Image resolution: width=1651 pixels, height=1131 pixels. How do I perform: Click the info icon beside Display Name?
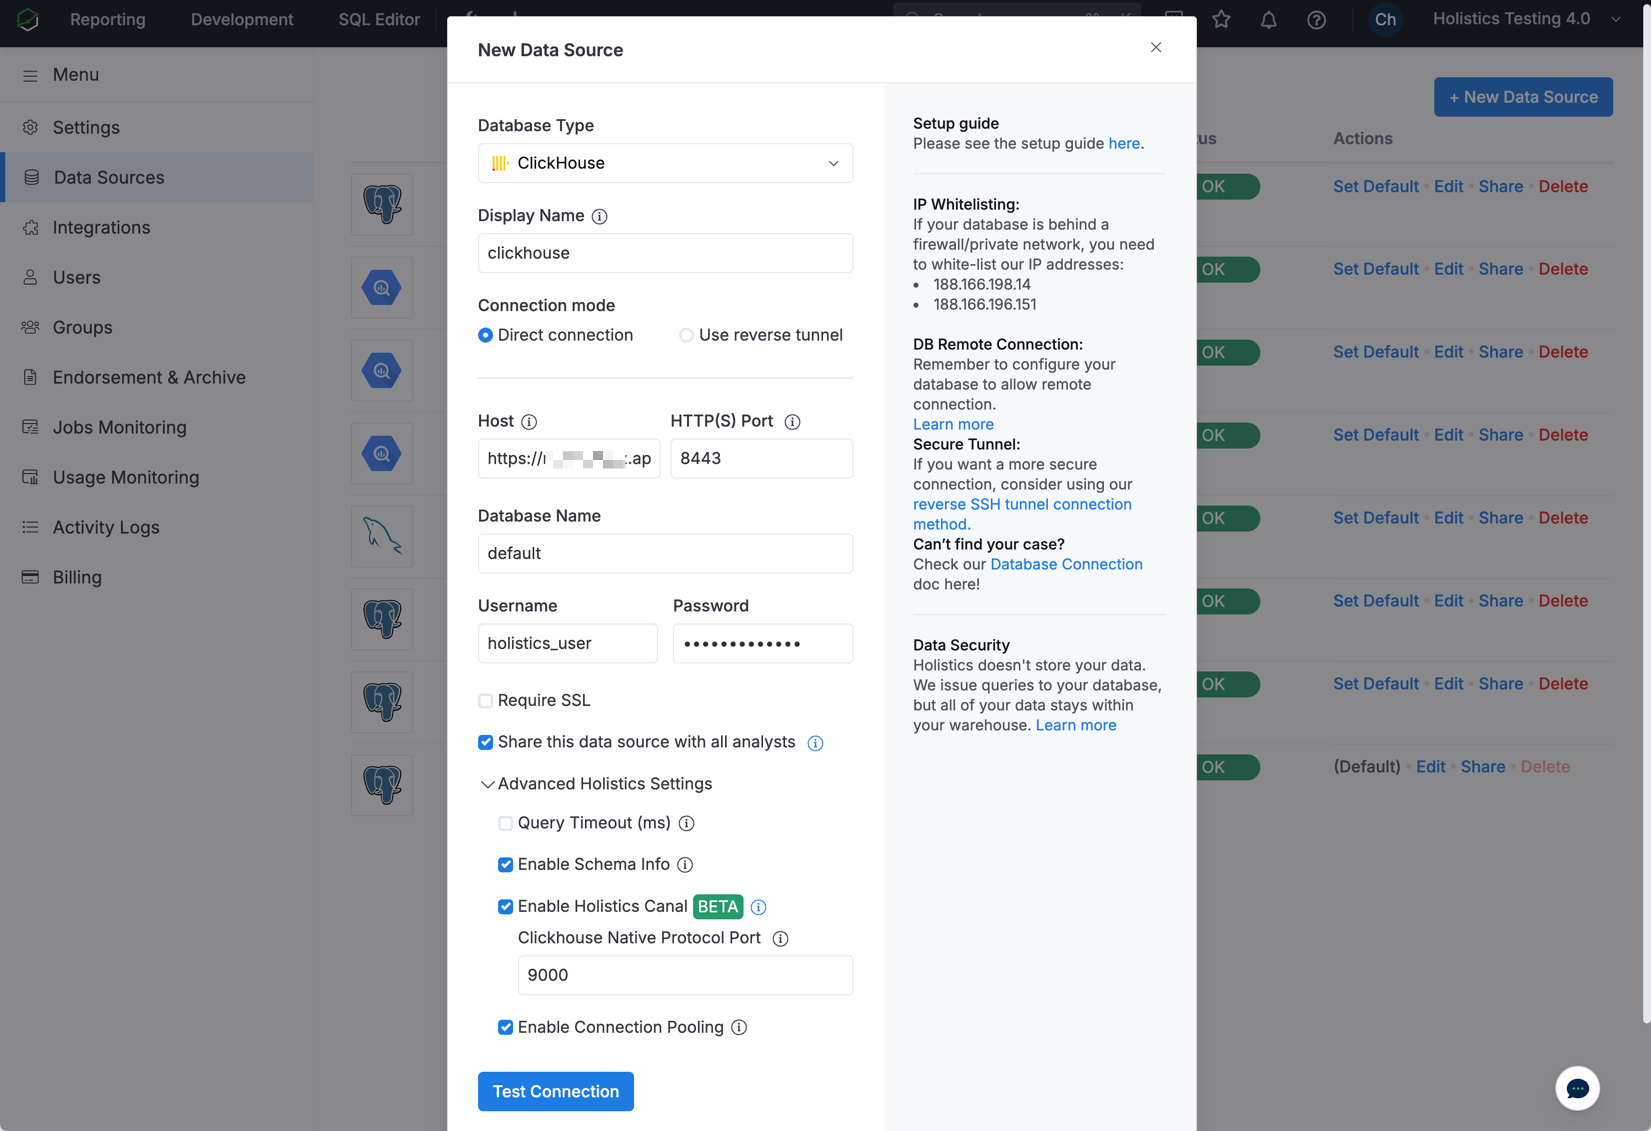click(599, 216)
